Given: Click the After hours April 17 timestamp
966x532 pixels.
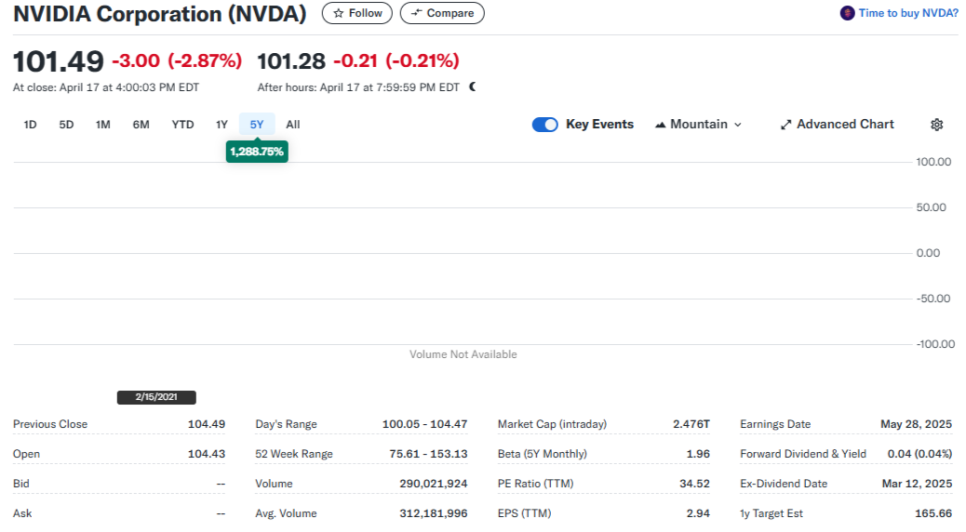Looking at the screenshot, I should click(x=359, y=87).
